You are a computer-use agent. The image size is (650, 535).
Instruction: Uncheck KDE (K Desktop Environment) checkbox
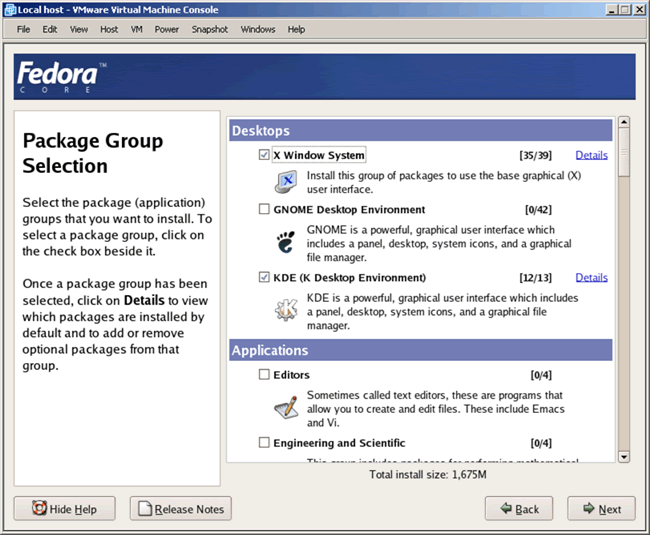click(264, 277)
